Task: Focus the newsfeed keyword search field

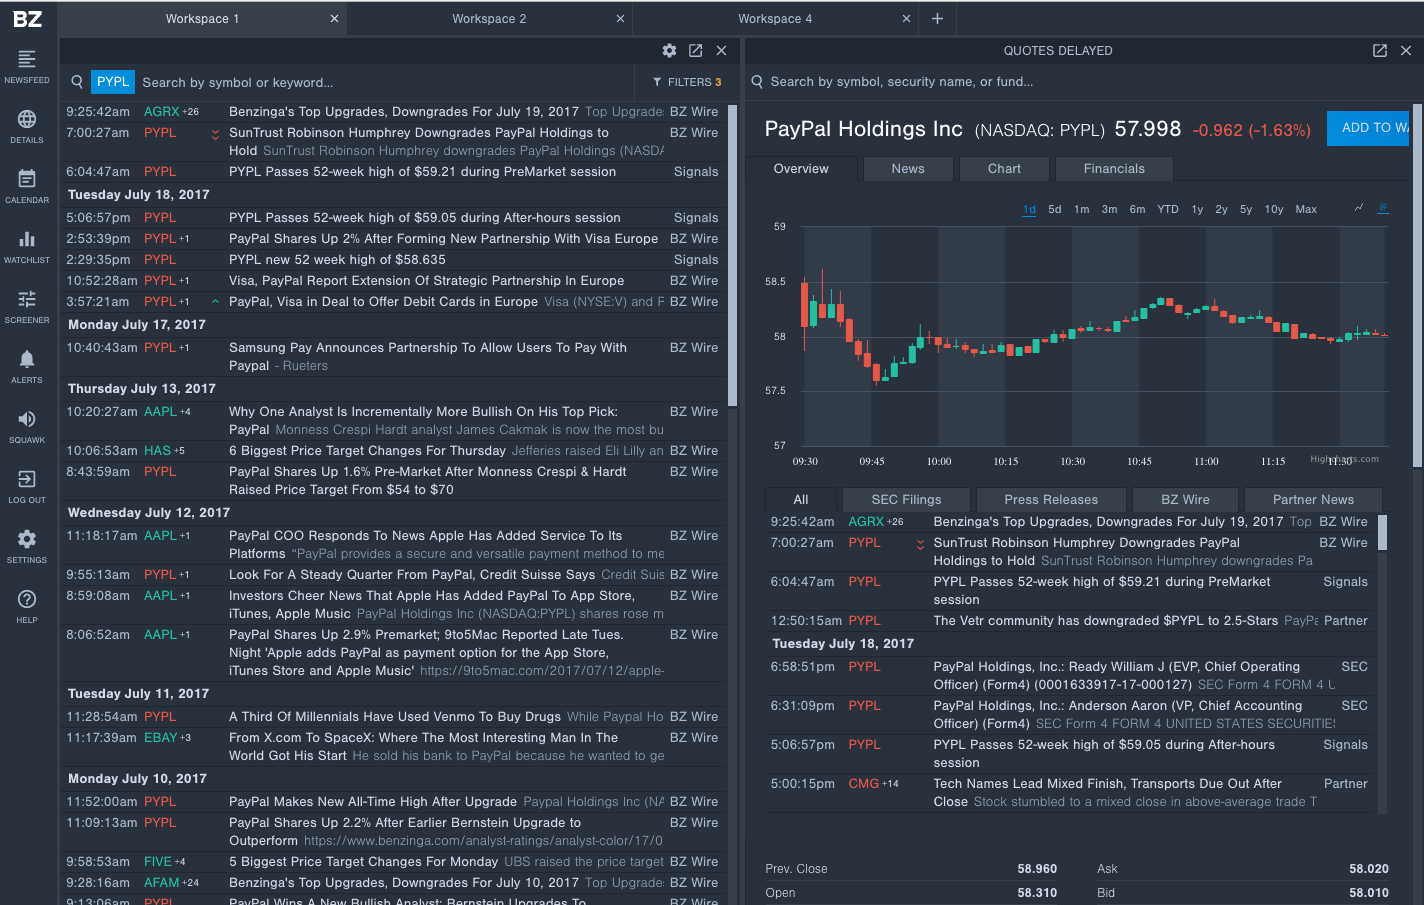Action: click(x=385, y=82)
